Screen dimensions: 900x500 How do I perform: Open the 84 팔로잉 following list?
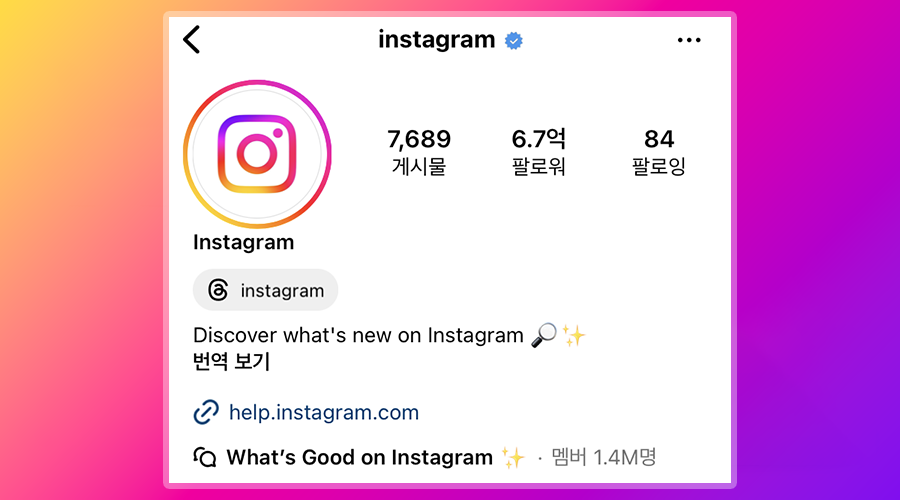click(x=658, y=152)
